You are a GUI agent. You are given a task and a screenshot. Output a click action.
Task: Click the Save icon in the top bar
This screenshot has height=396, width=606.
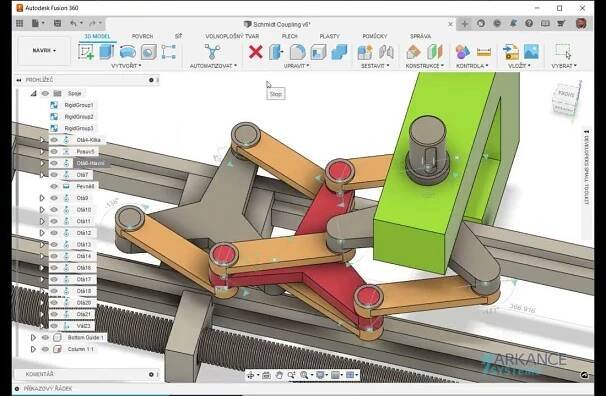57,24
